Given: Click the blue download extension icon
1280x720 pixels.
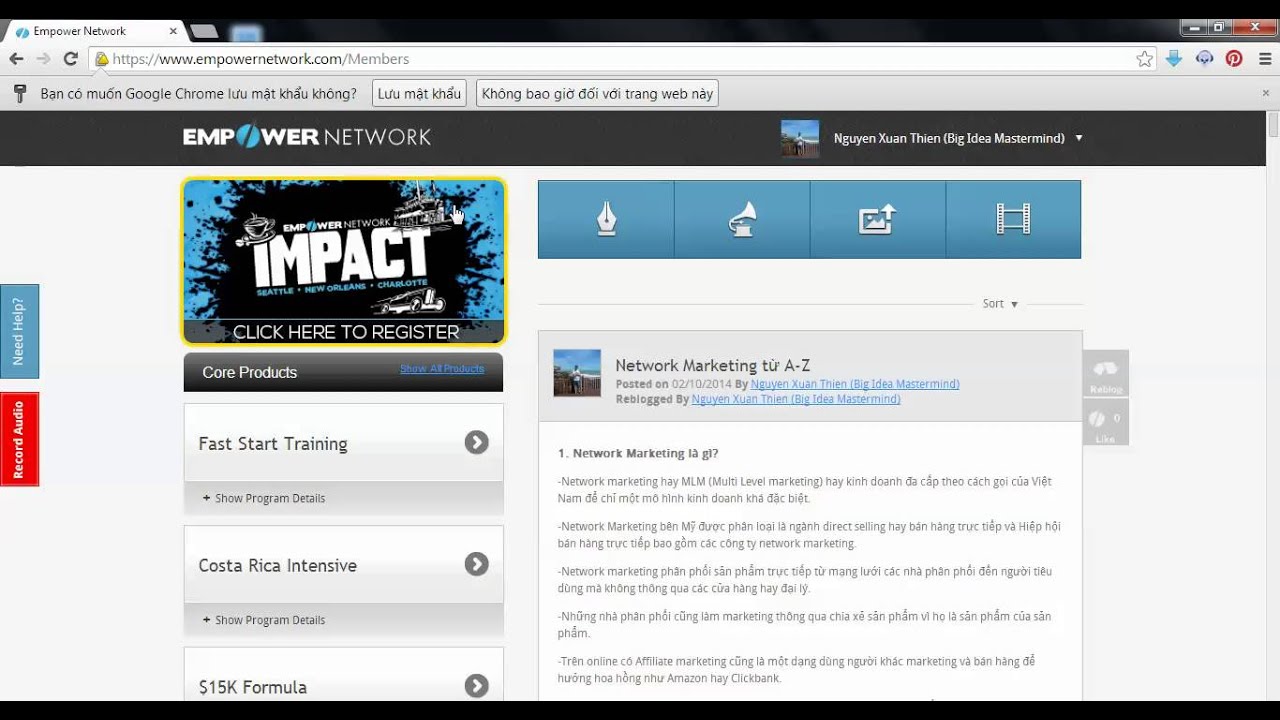Looking at the screenshot, I should tap(1174, 59).
